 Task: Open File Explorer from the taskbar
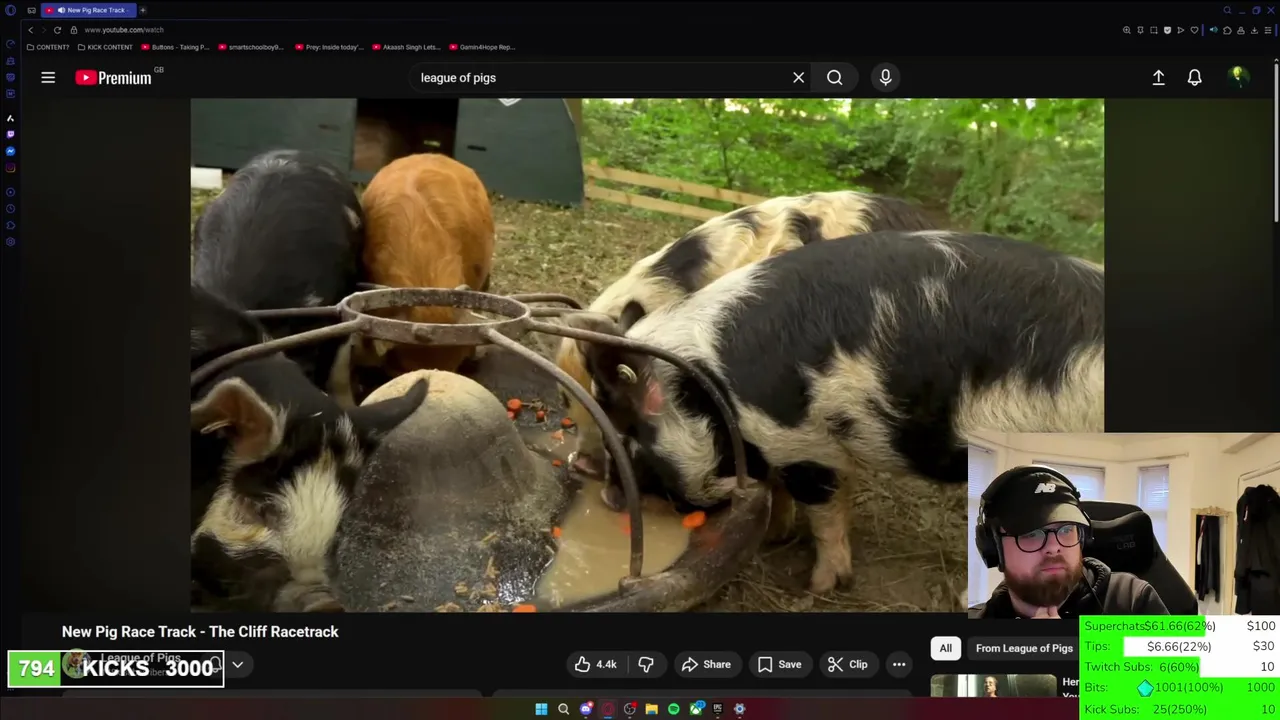tap(651, 709)
